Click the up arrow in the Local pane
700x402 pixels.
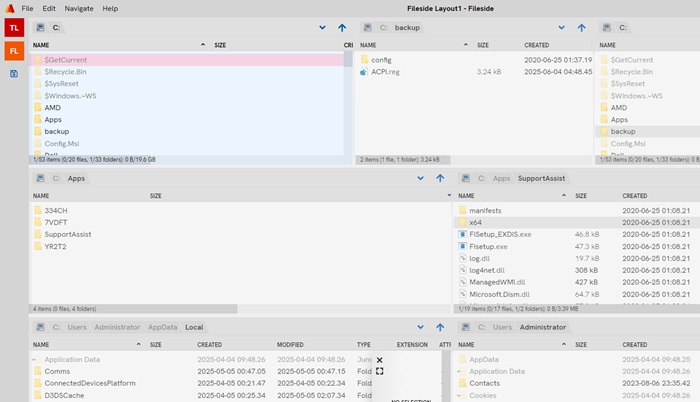click(x=440, y=327)
